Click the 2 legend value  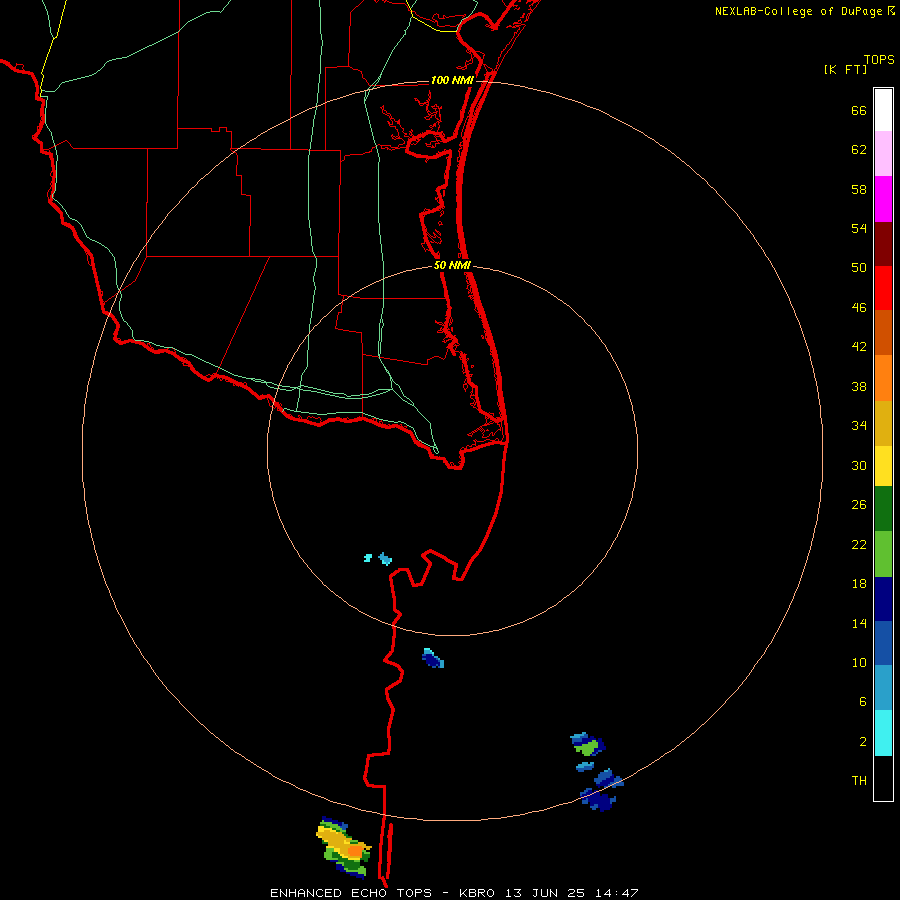tap(863, 742)
